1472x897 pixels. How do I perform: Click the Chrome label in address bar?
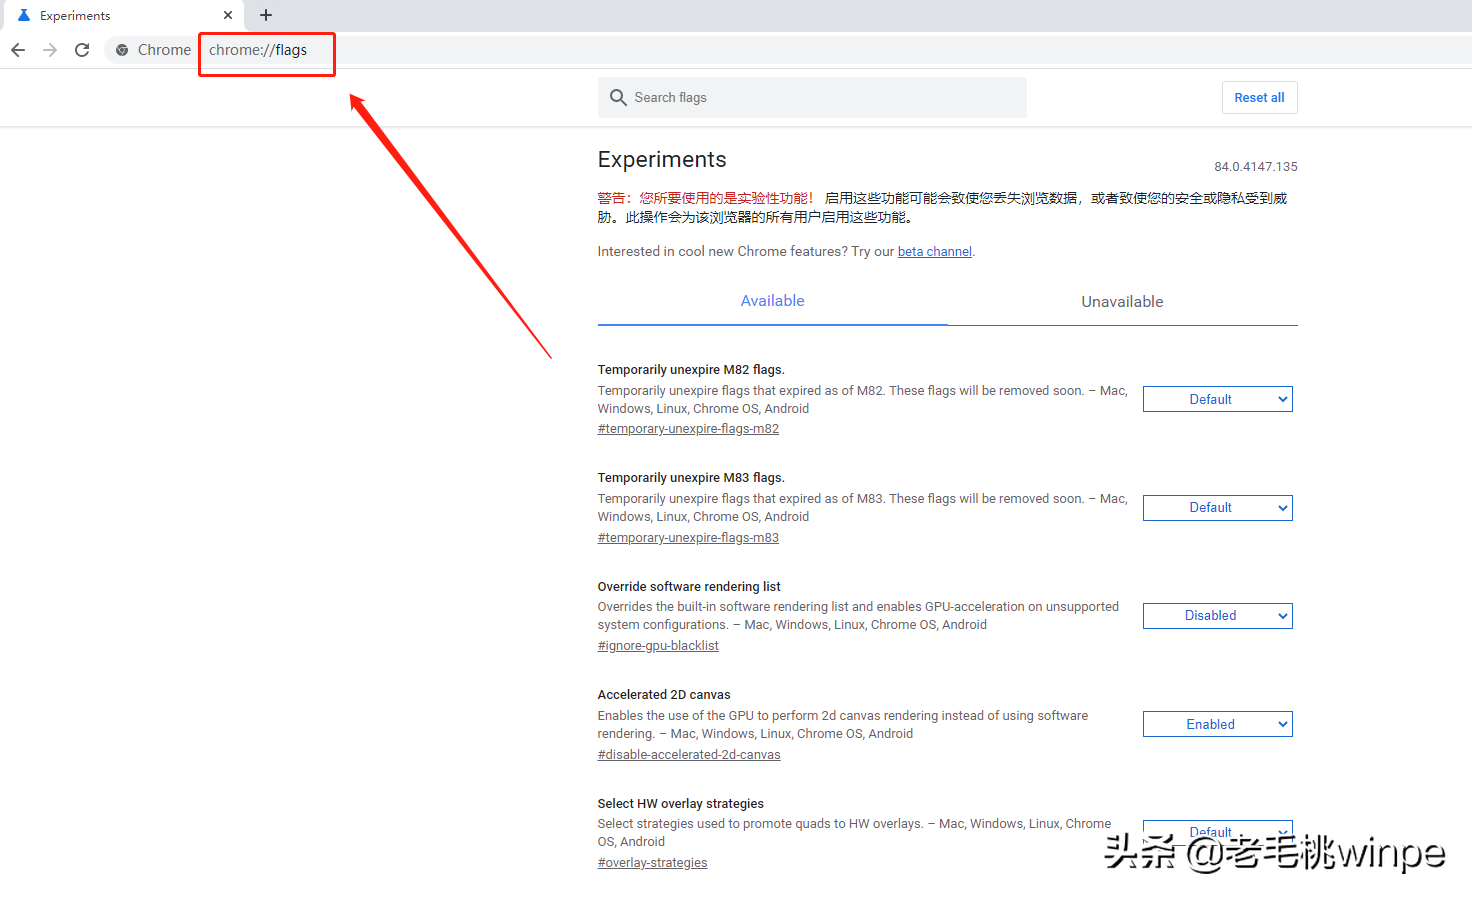(x=164, y=50)
